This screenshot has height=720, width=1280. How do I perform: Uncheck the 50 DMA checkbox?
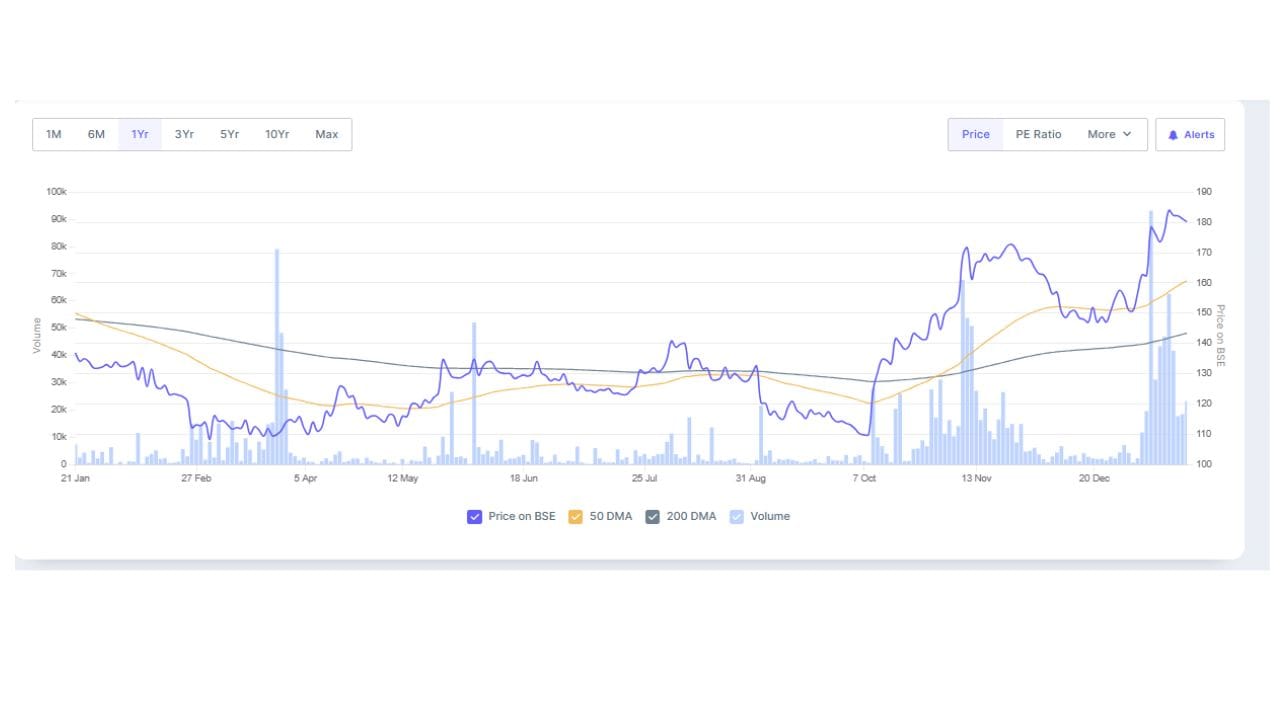[575, 517]
